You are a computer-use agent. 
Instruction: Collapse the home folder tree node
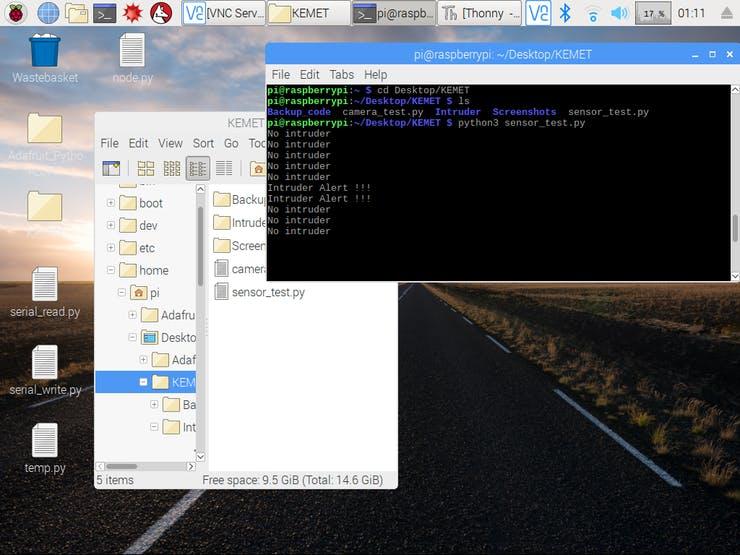[110, 270]
